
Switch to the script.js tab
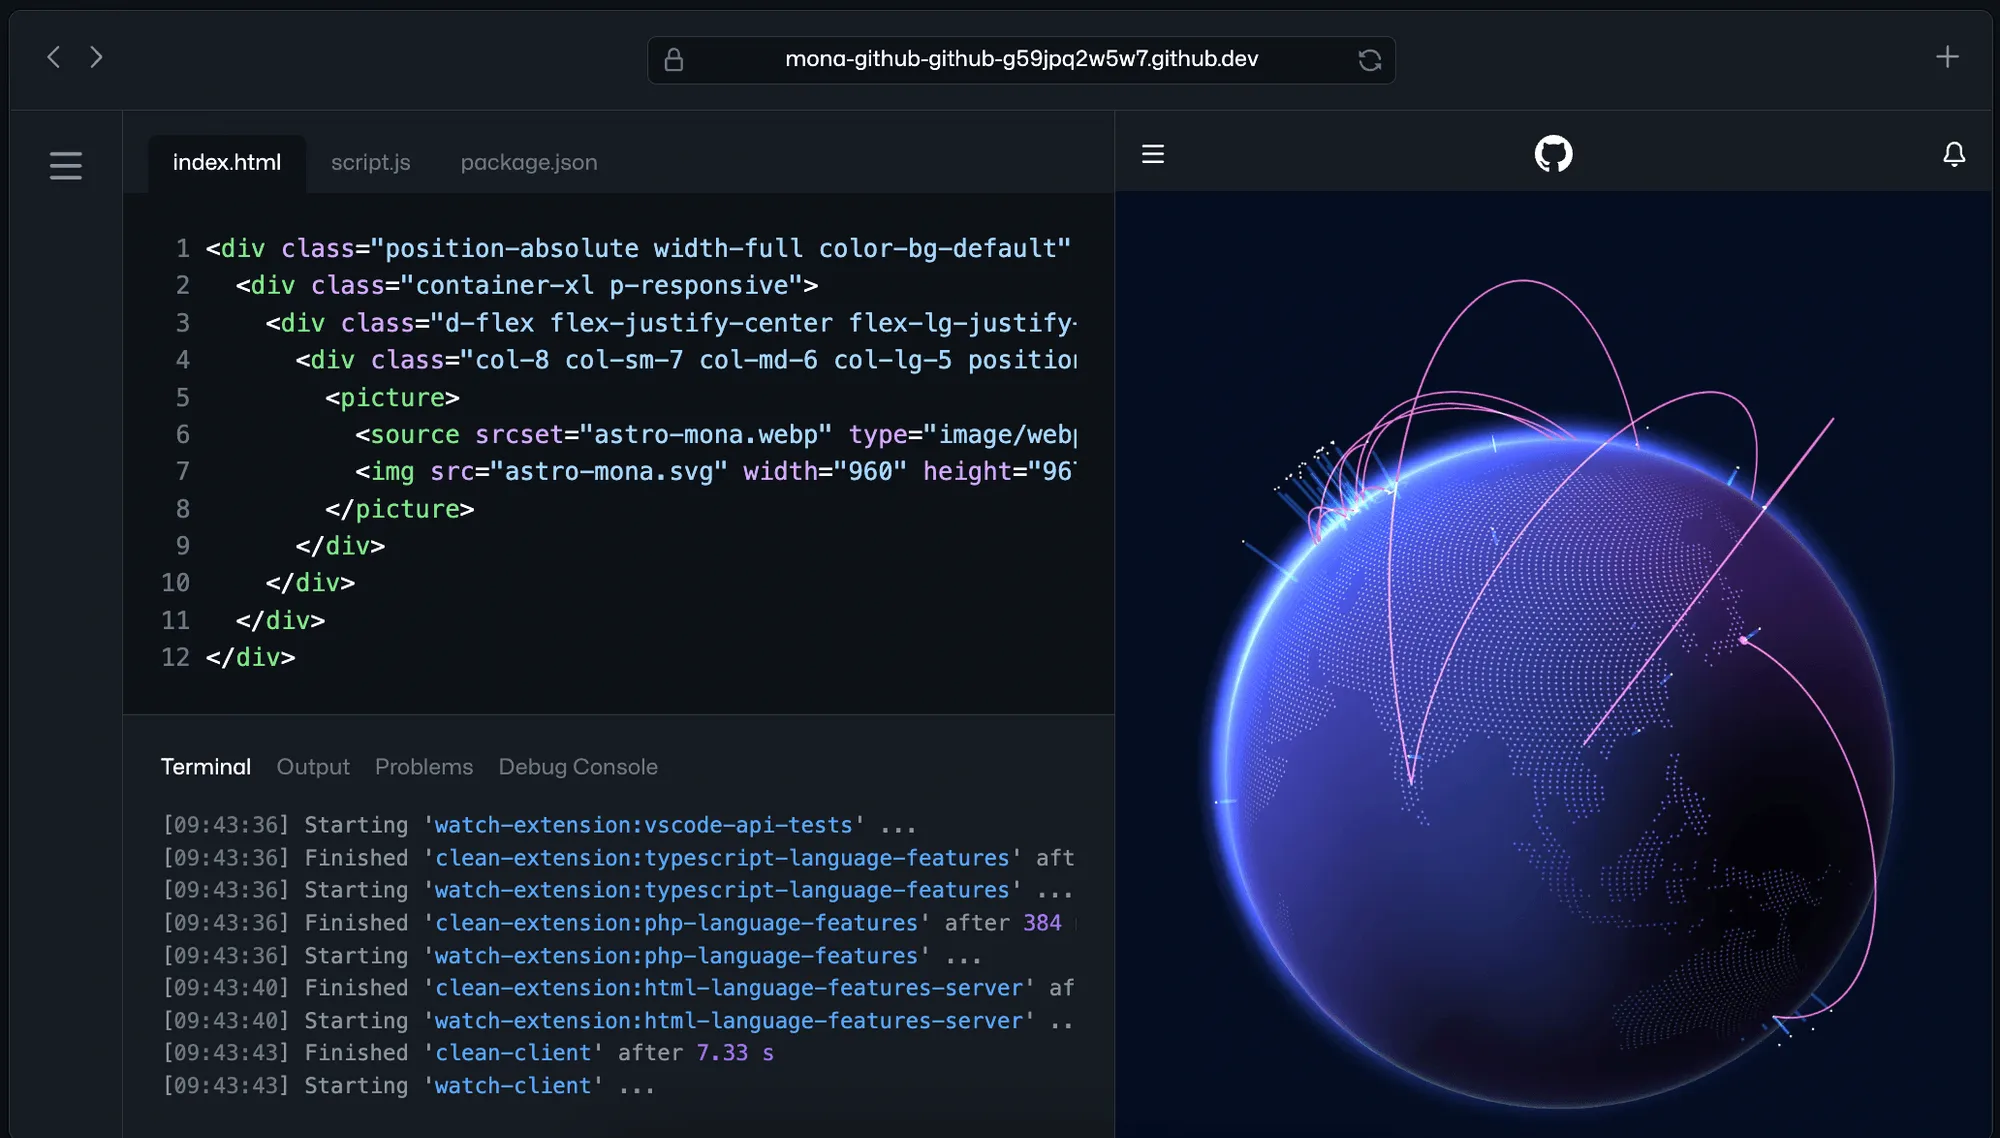(x=370, y=162)
